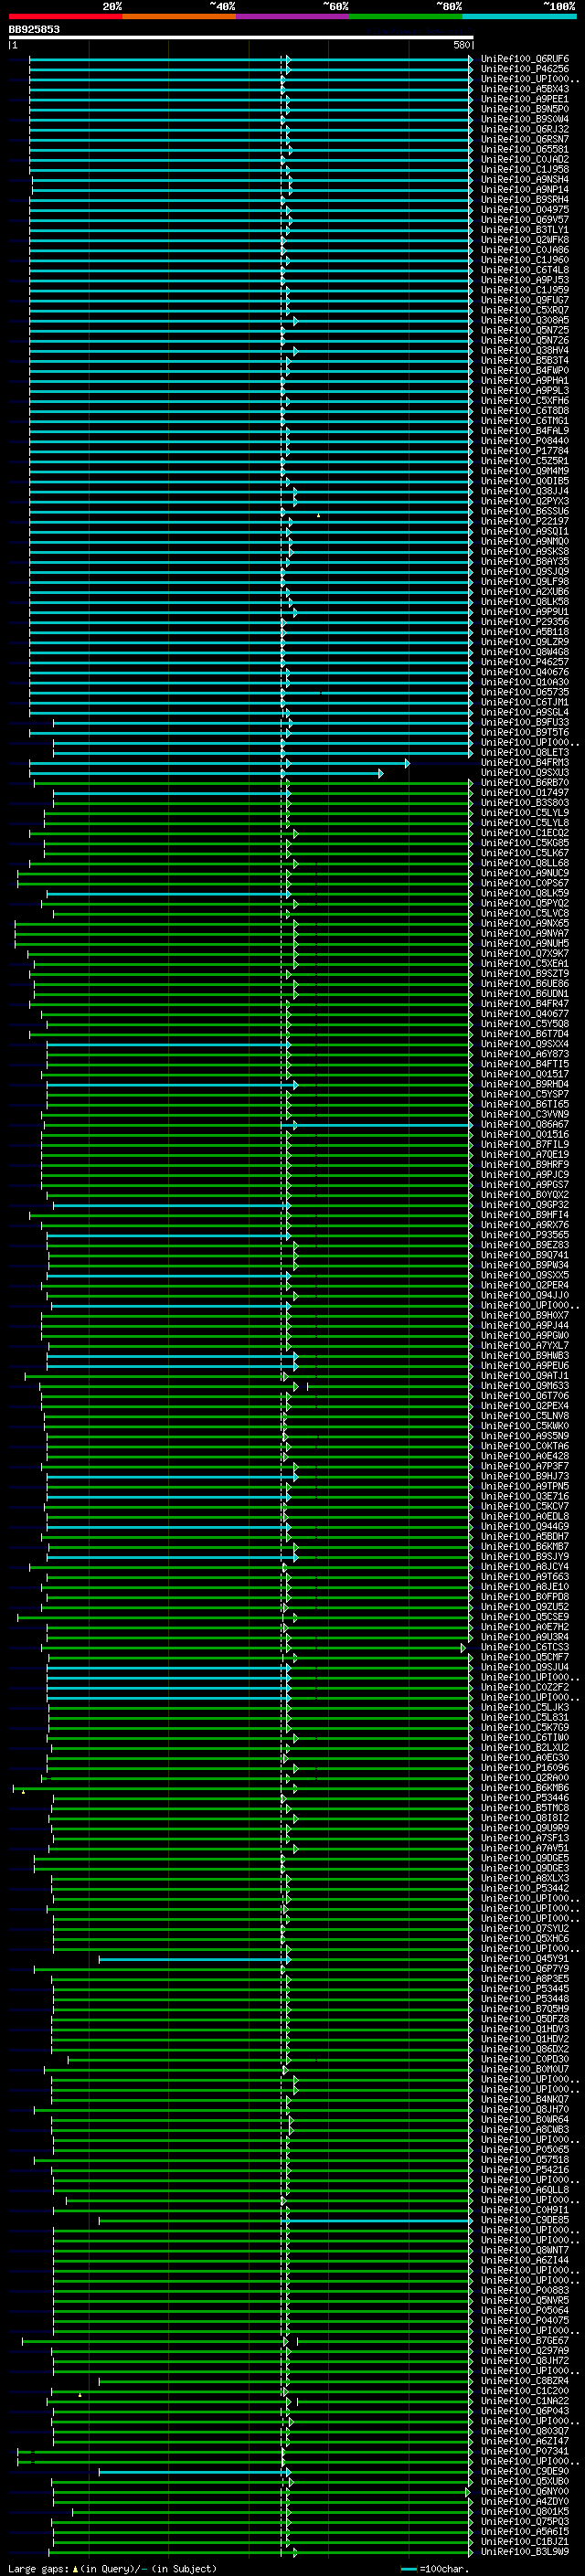
Task: Click UniRef100_A9NUC9 label
Action: (524, 874)
